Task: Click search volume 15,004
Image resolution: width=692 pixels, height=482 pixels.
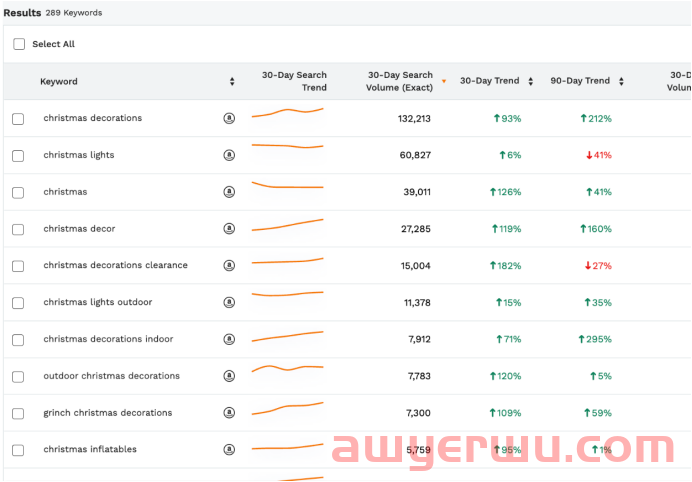Action: point(416,266)
